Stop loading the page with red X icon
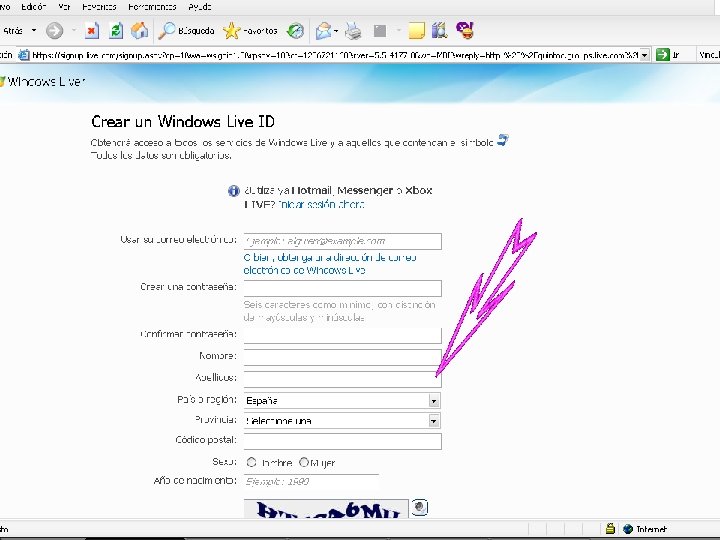Screen dimensions: 720x540 [92, 31]
